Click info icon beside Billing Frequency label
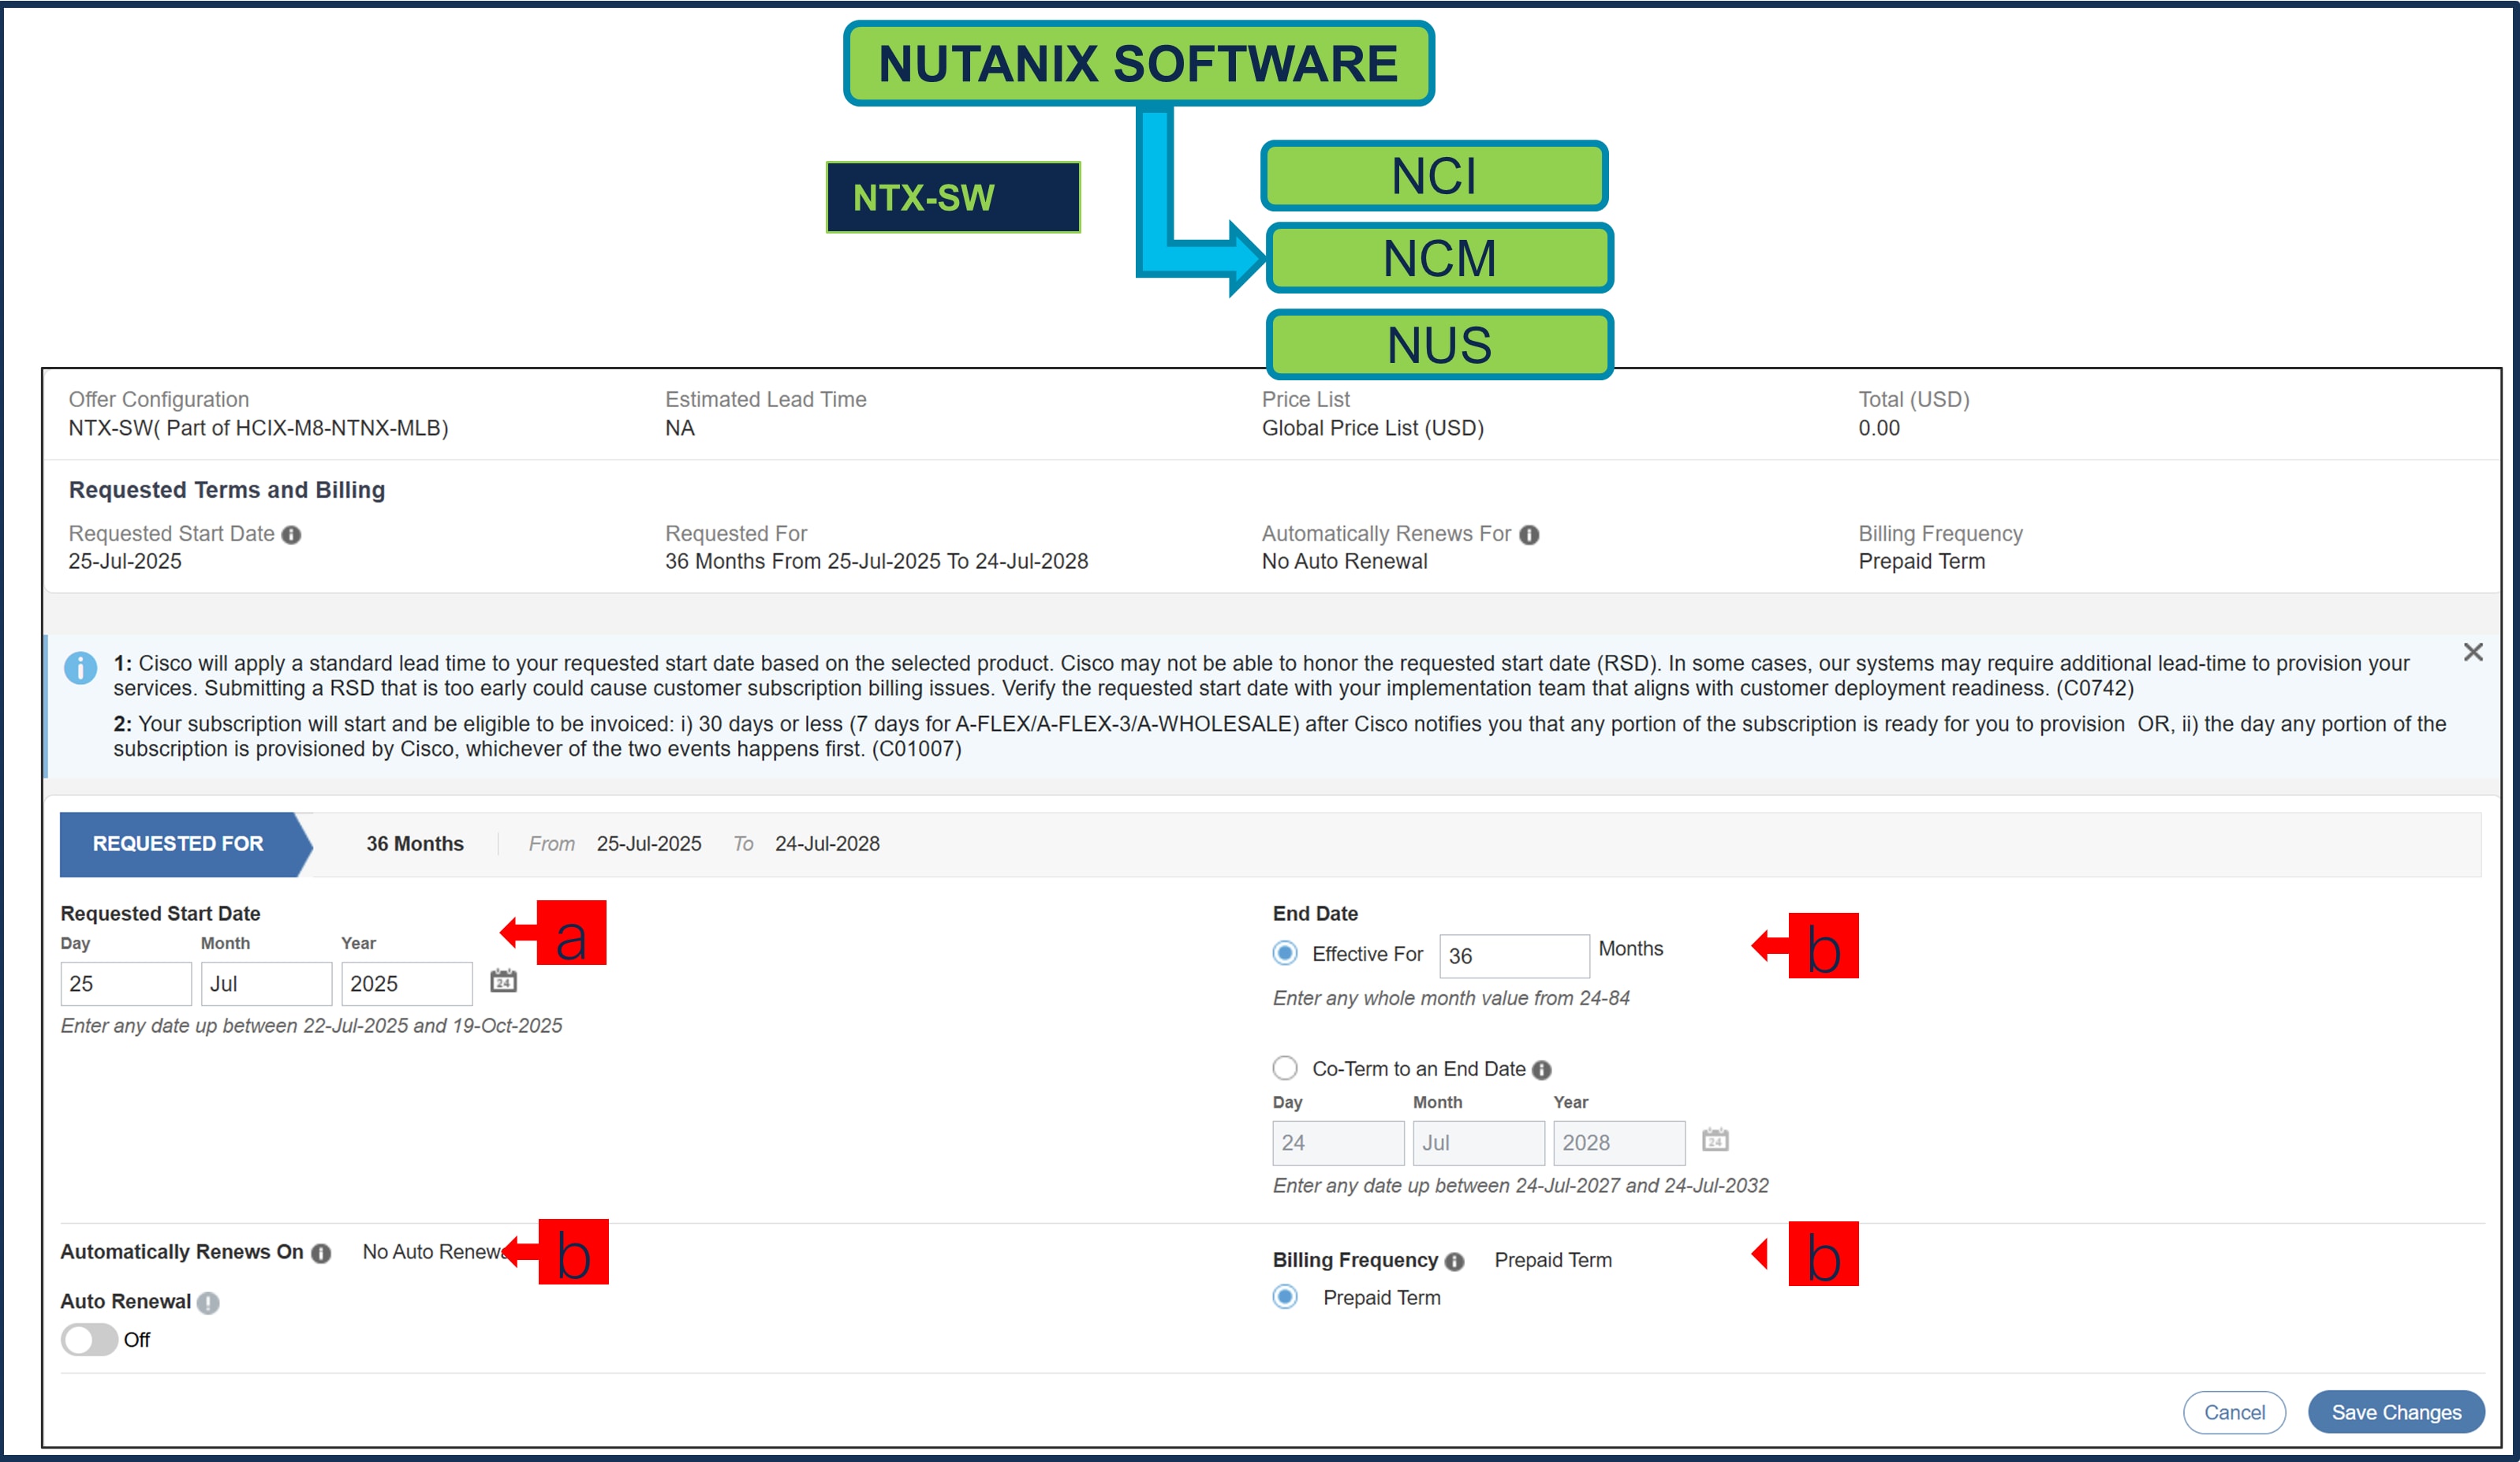The image size is (2520, 1462). click(x=1454, y=1261)
